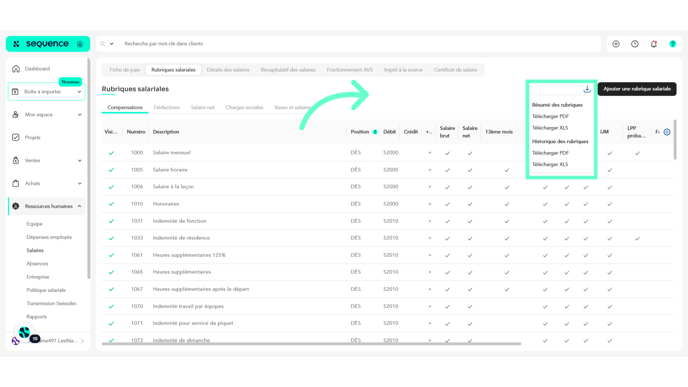The width and height of the screenshot is (688, 387).
Task: Open Politique salariale in the sidebar
Action: [x=46, y=290]
